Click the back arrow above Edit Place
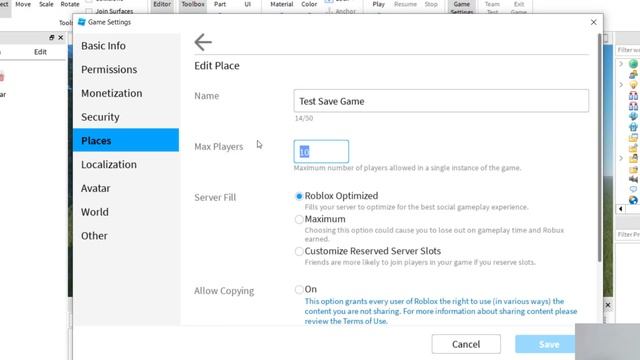This screenshot has width=640, height=360. [x=203, y=42]
